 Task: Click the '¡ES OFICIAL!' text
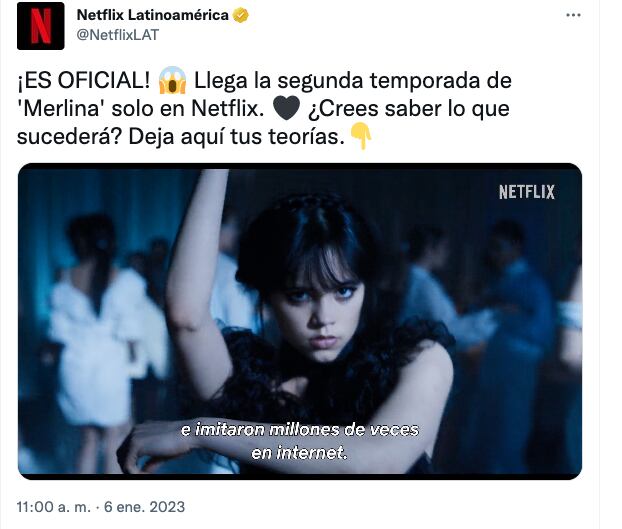point(84,81)
